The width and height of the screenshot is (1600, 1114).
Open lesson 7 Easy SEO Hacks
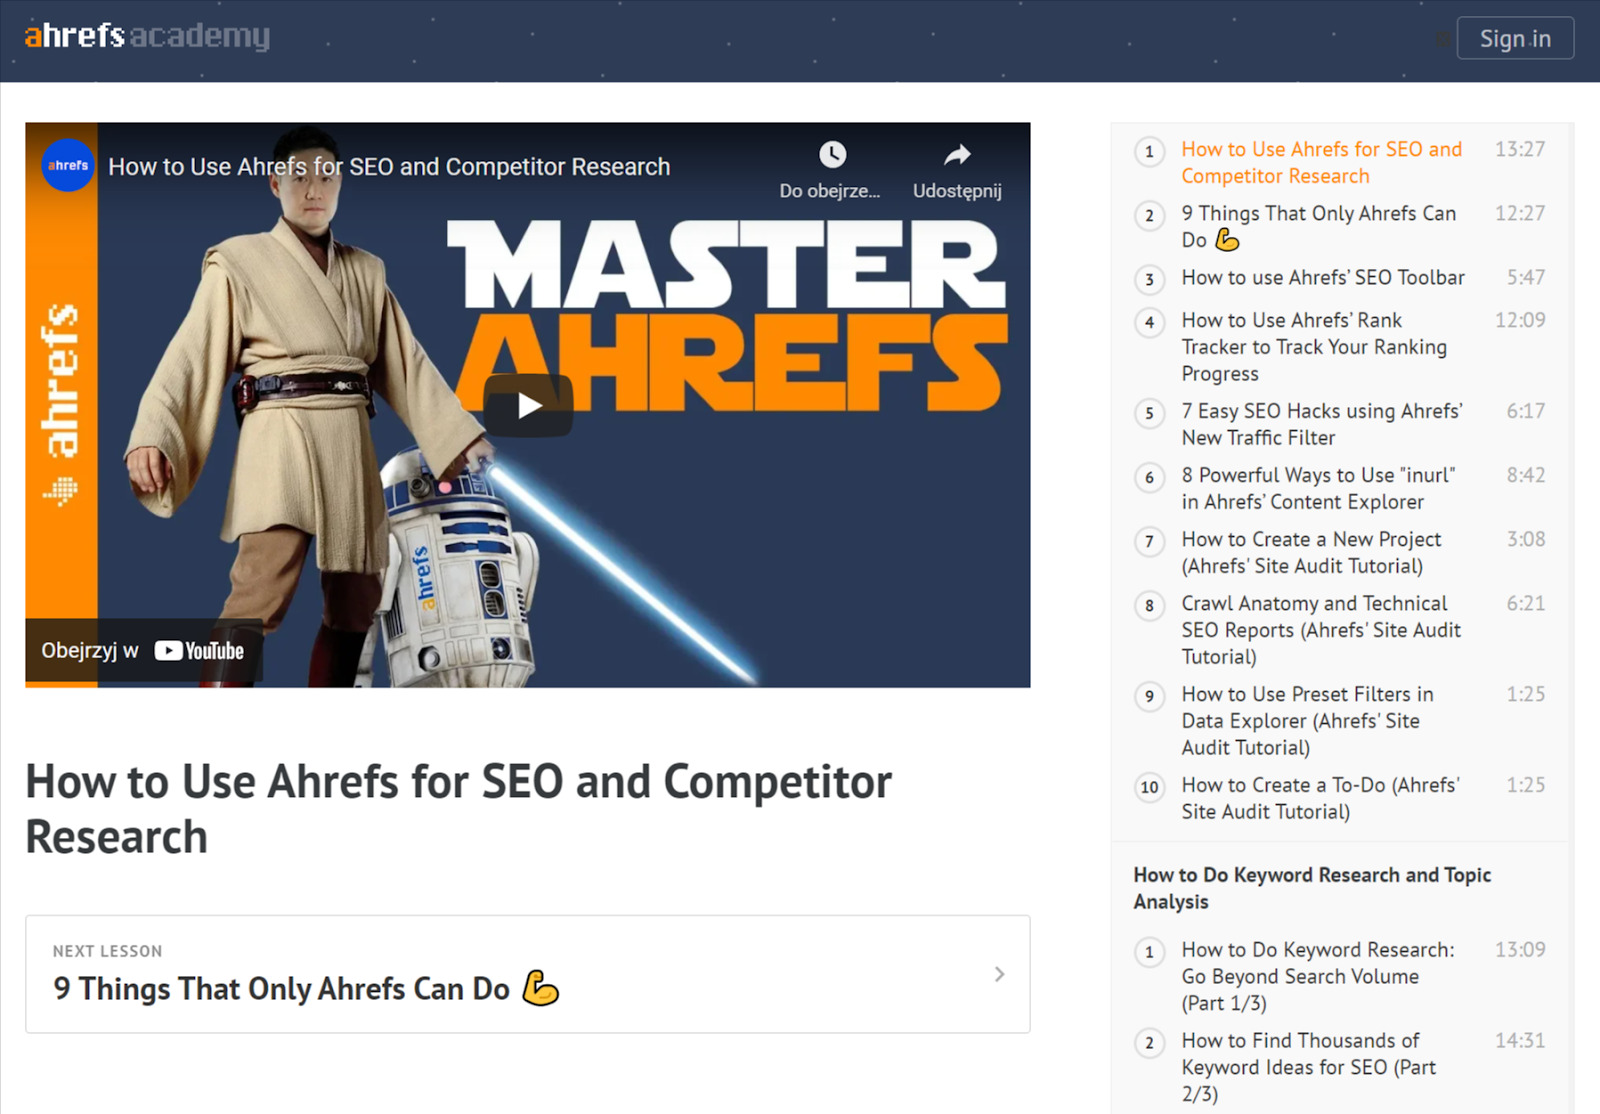pyautogui.click(x=1322, y=424)
